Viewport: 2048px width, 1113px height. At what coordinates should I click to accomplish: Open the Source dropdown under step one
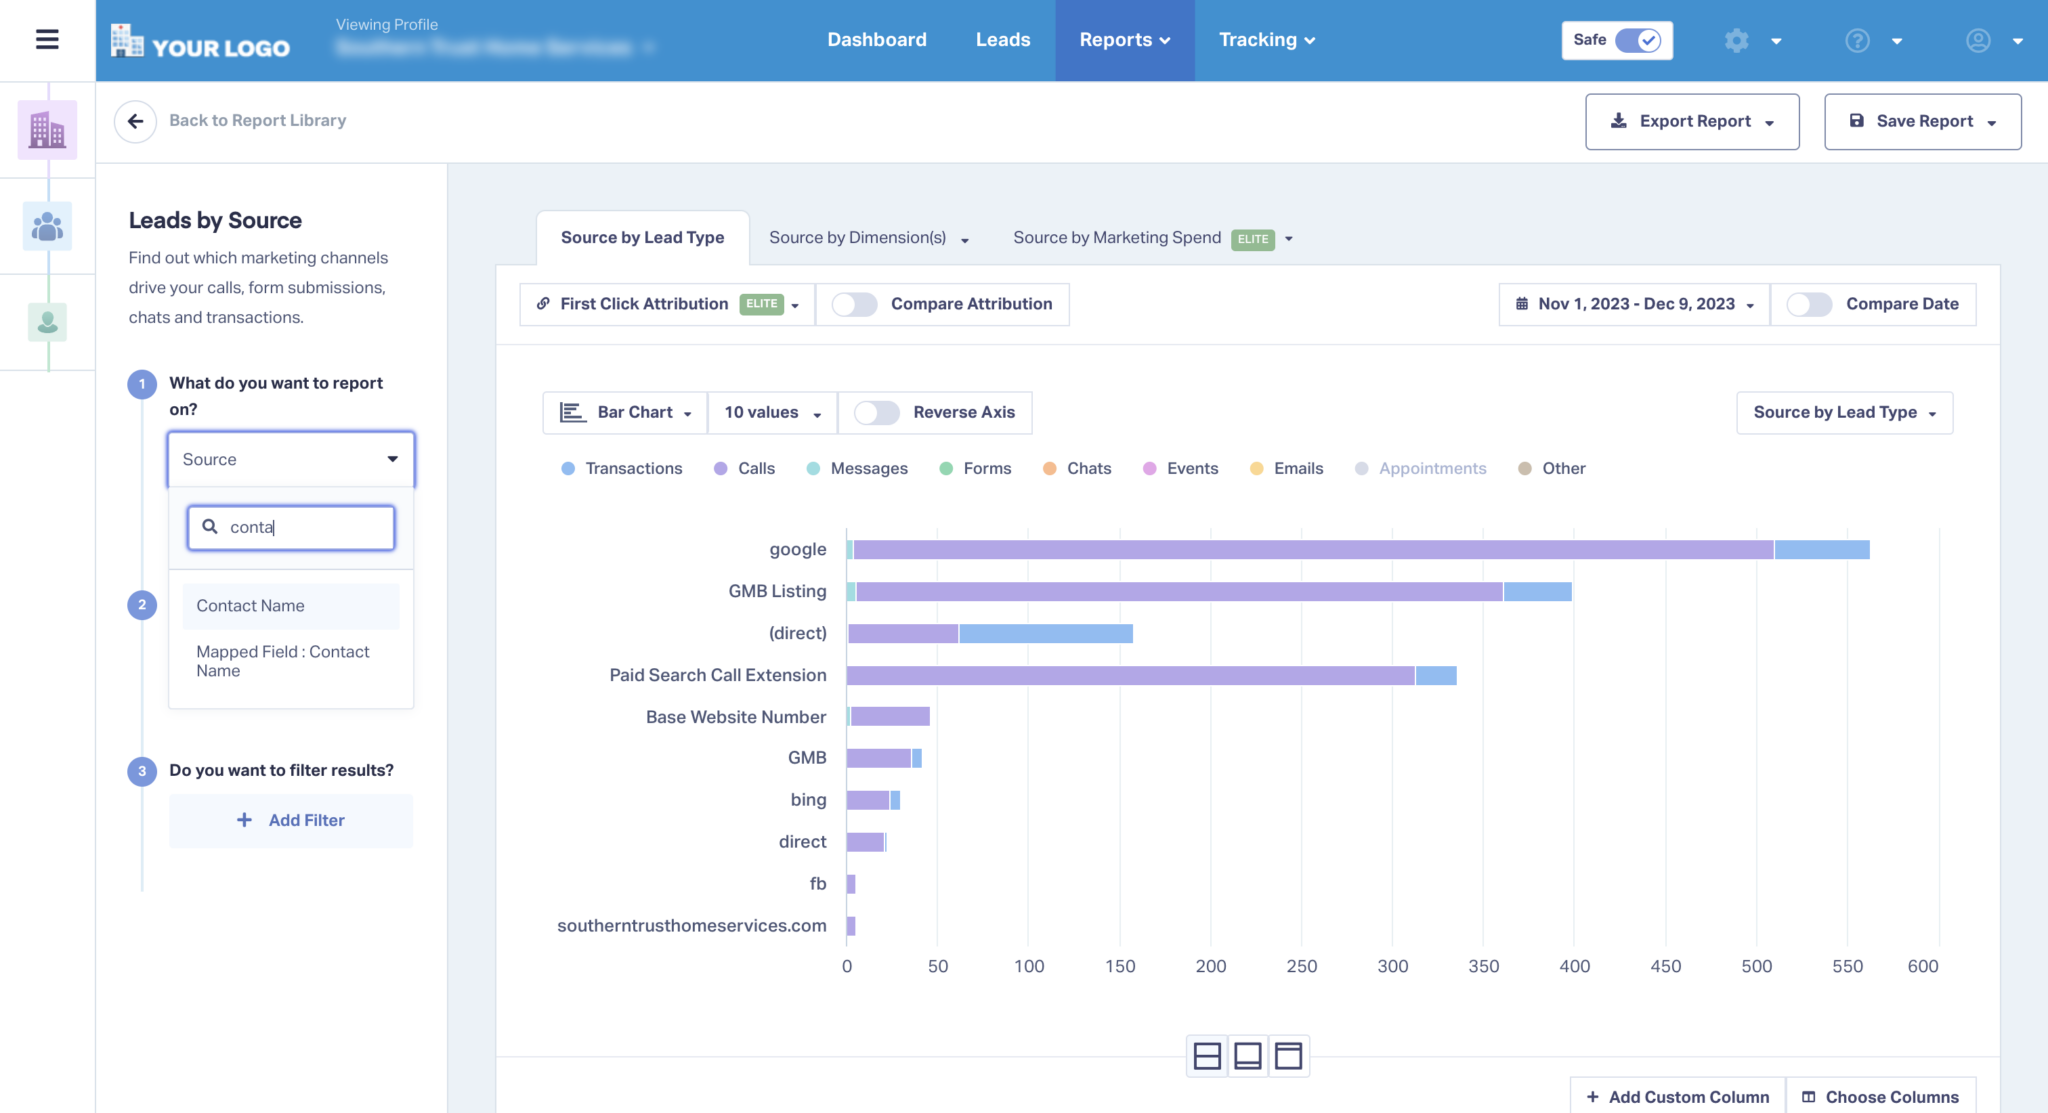coord(290,459)
